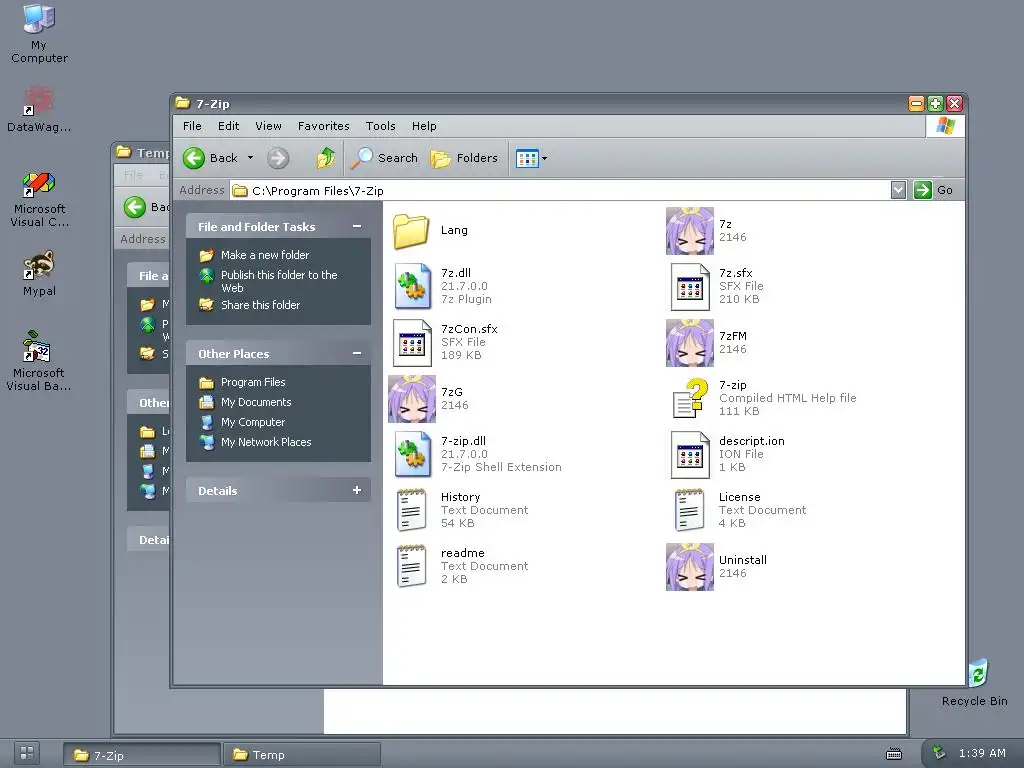1024x768 pixels.
Task: Toggle the Folders pane button
Action: [x=464, y=158]
